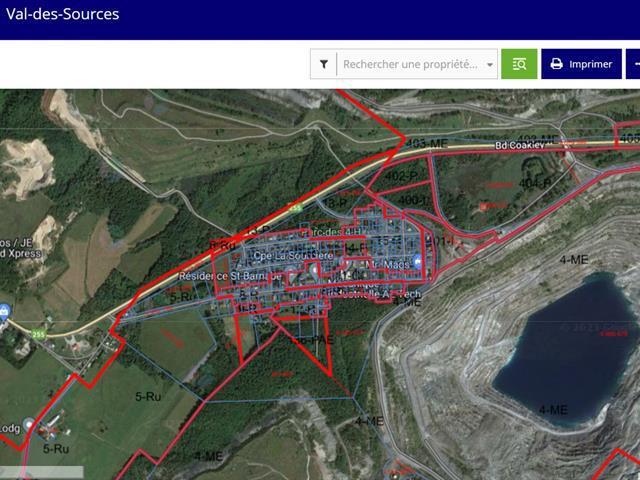Click the blue map pin at left edge
The height and width of the screenshot is (480, 640).
click(x=5, y=311)
